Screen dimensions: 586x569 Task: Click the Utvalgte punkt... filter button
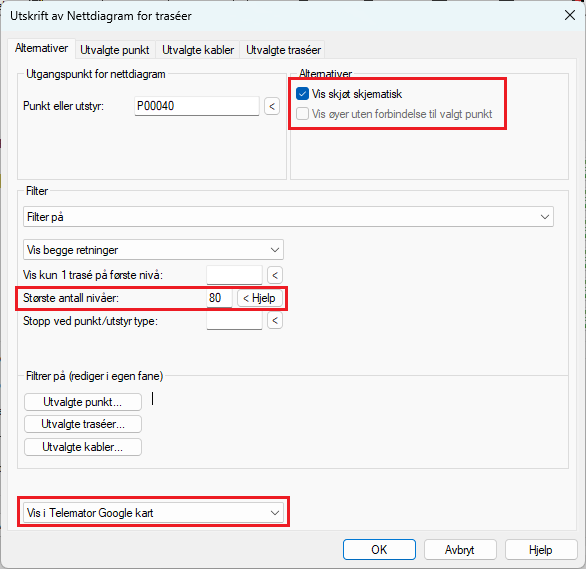coord(83,402)
